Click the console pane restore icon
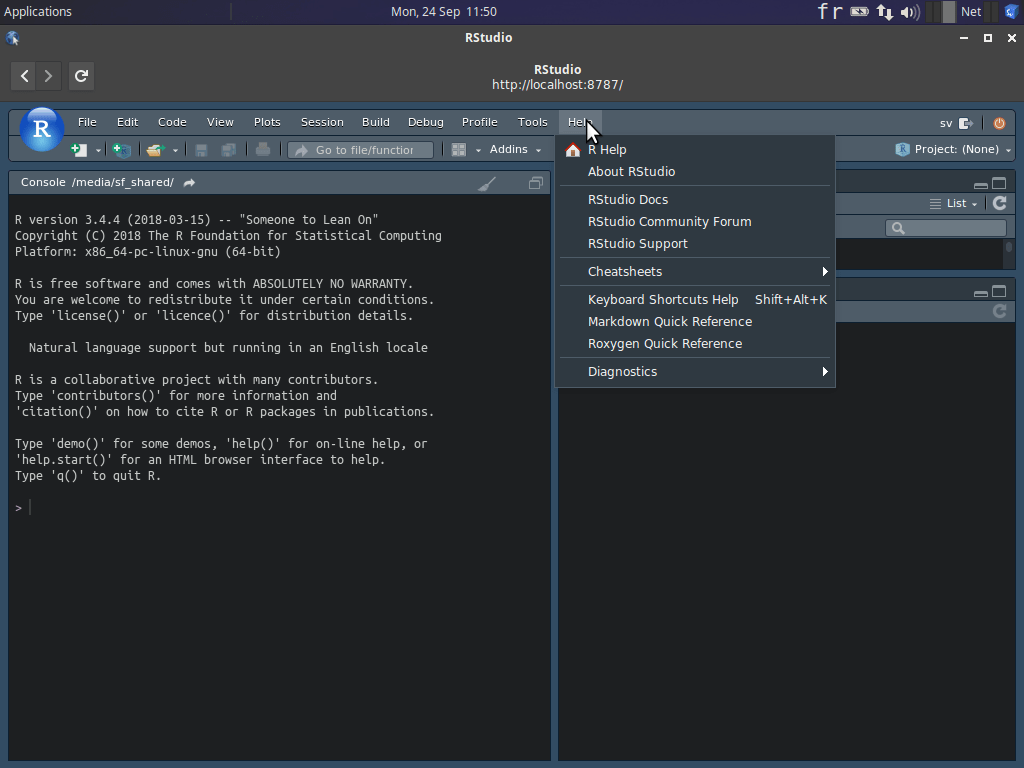This screenshot has height=768, width=1024. pyautogui.click(x=536, y=183)
